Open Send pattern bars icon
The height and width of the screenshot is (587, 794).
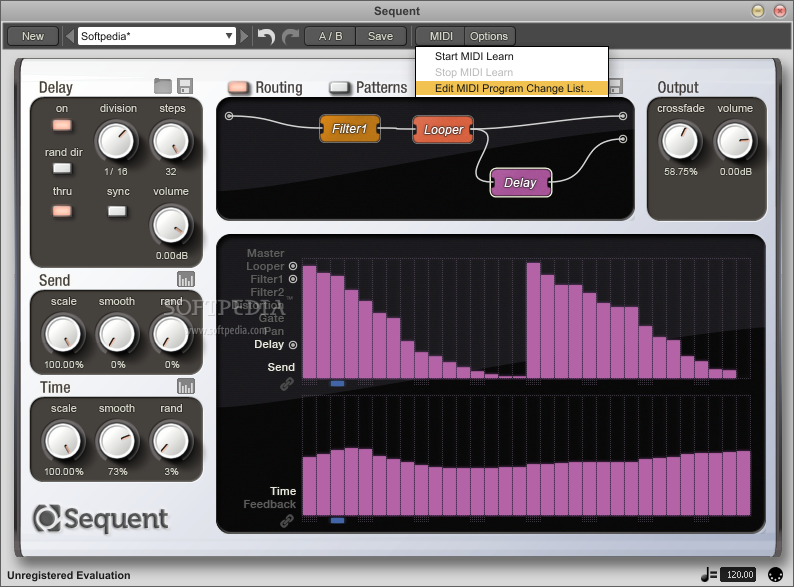click(186, 279)
